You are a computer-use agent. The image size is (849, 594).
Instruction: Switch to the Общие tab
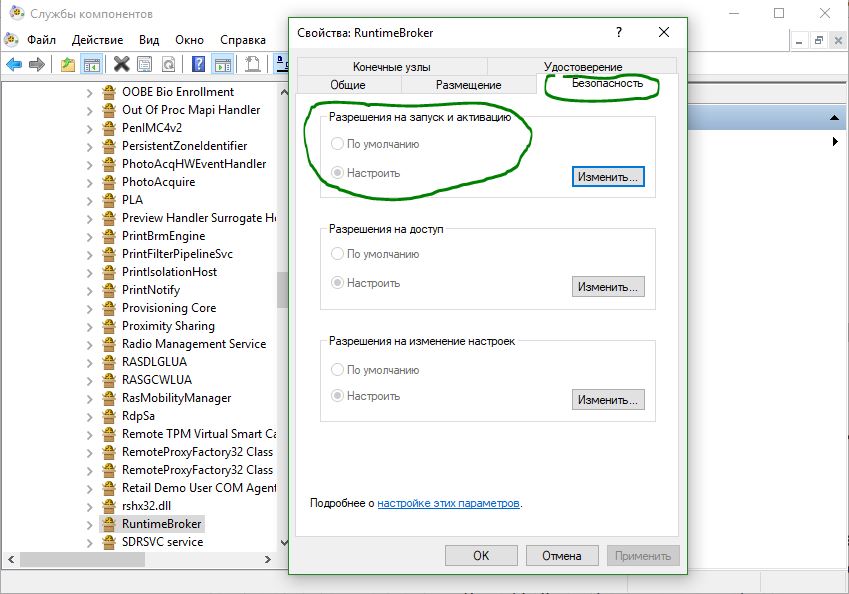coord(348,84)
